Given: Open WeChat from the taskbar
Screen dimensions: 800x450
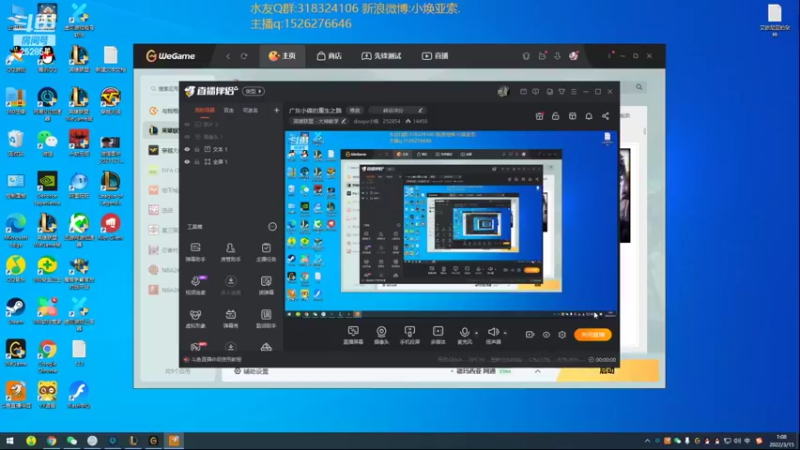Looking at the screenshot, I should [72, 441].
